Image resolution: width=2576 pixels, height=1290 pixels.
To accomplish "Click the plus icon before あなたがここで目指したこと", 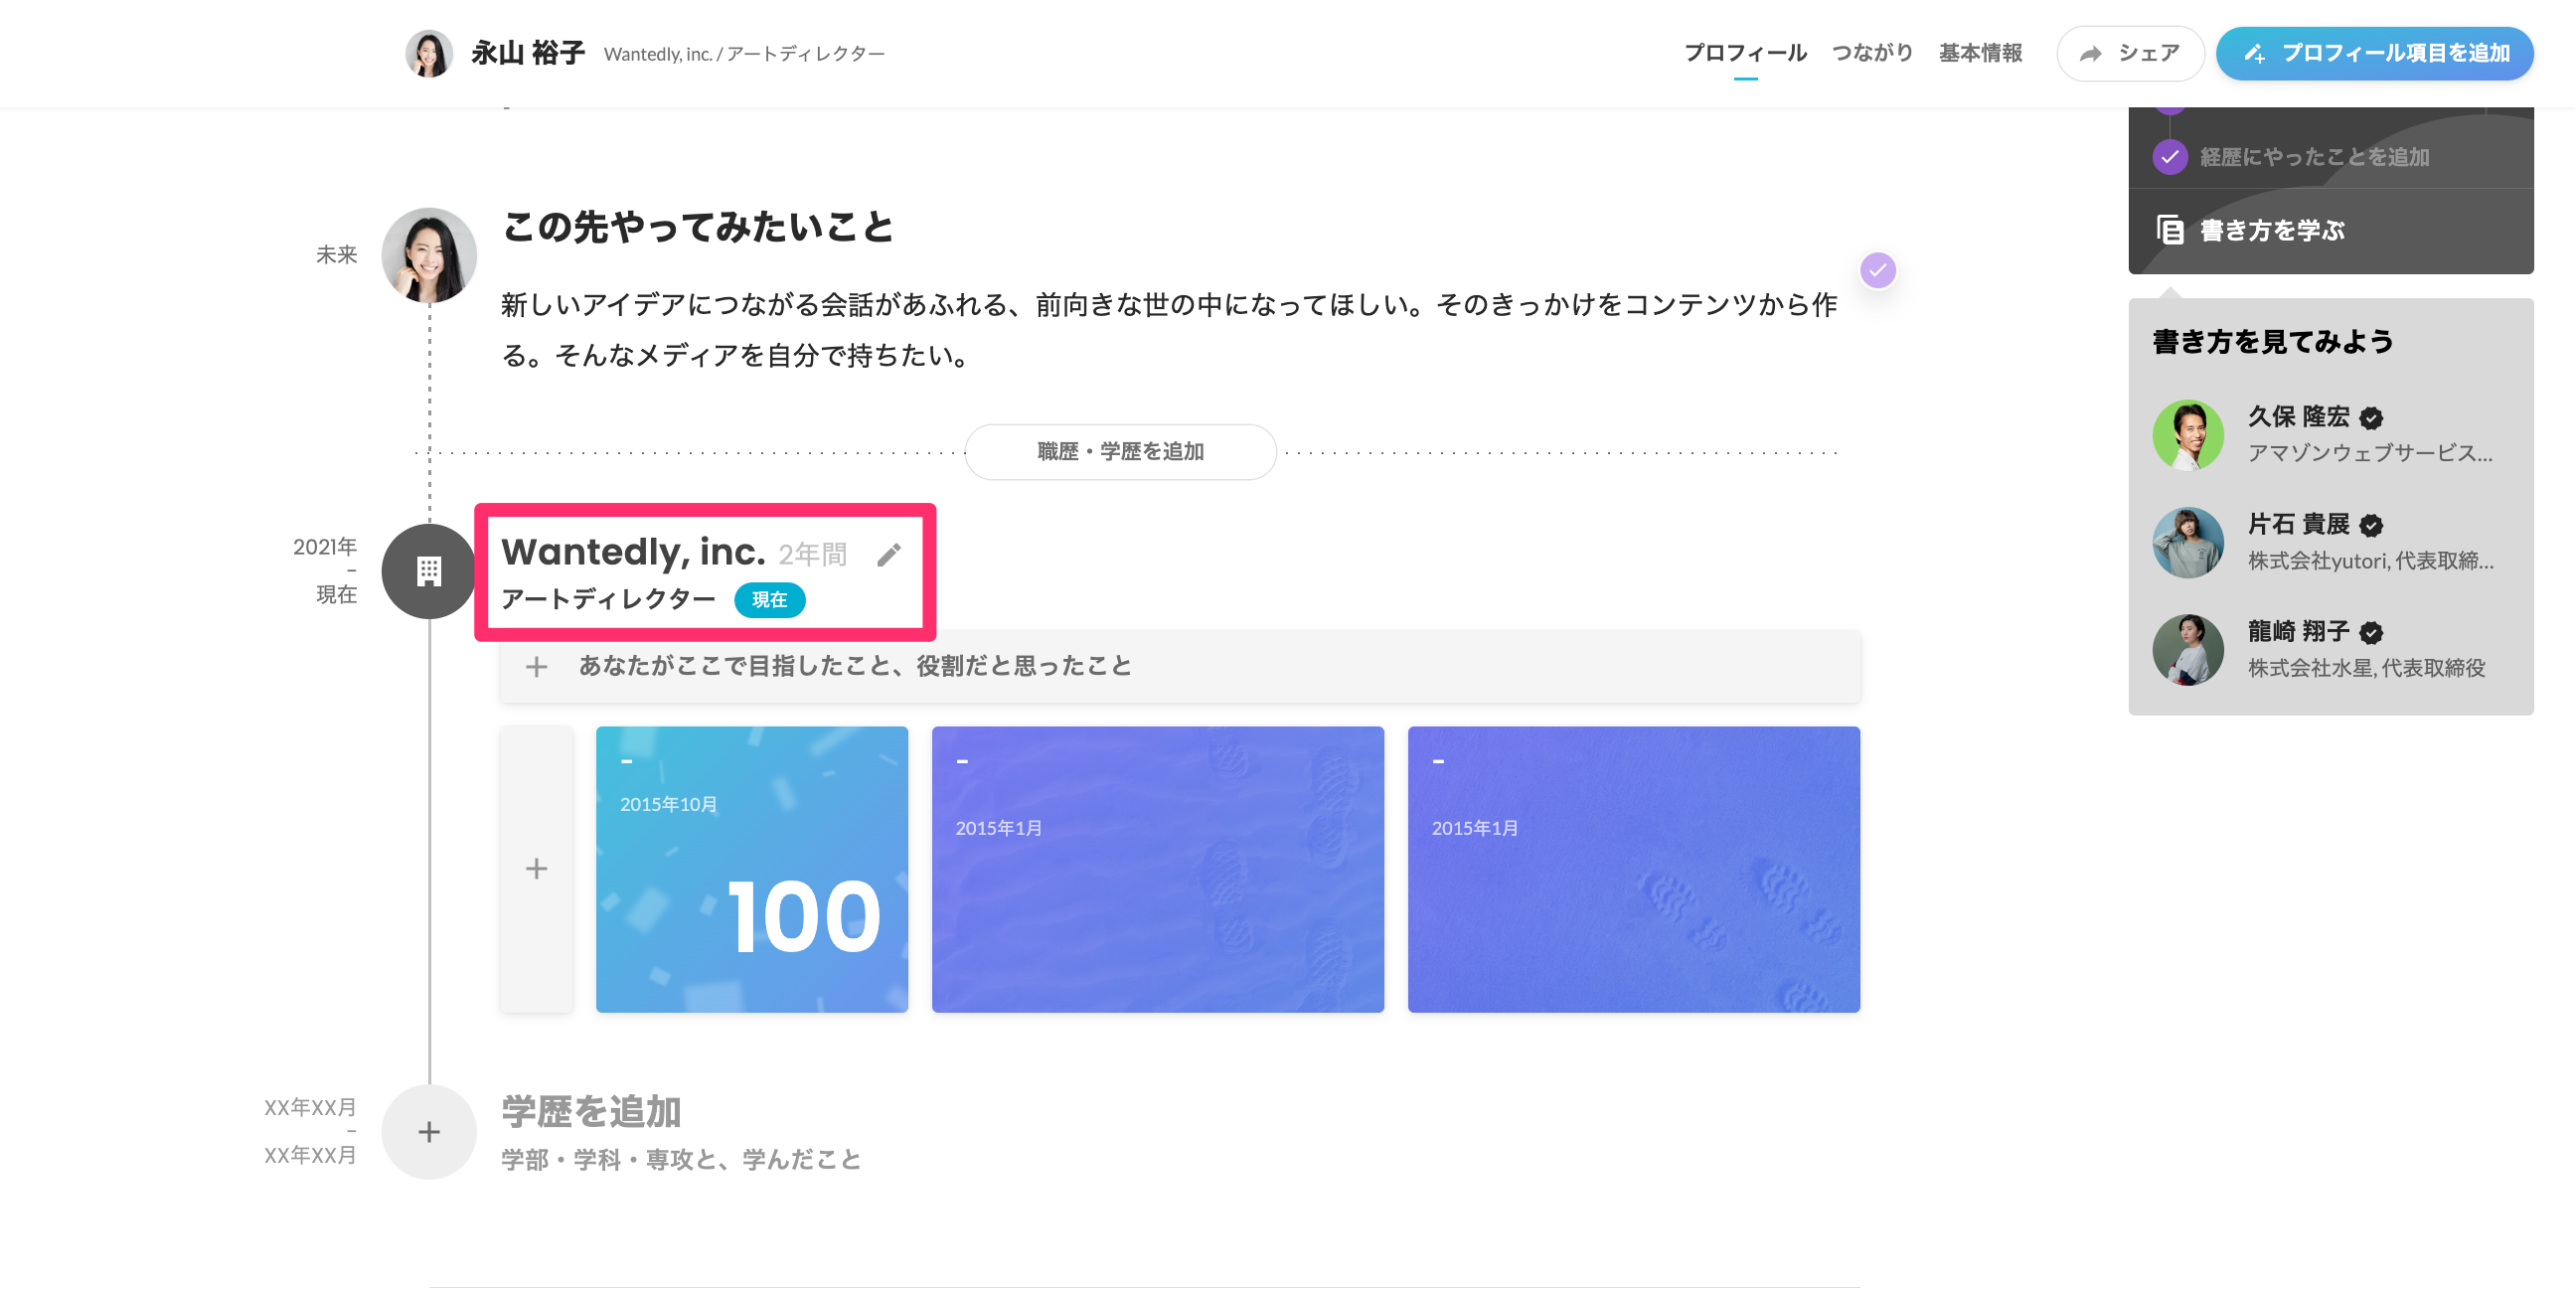I will point(537,667).
